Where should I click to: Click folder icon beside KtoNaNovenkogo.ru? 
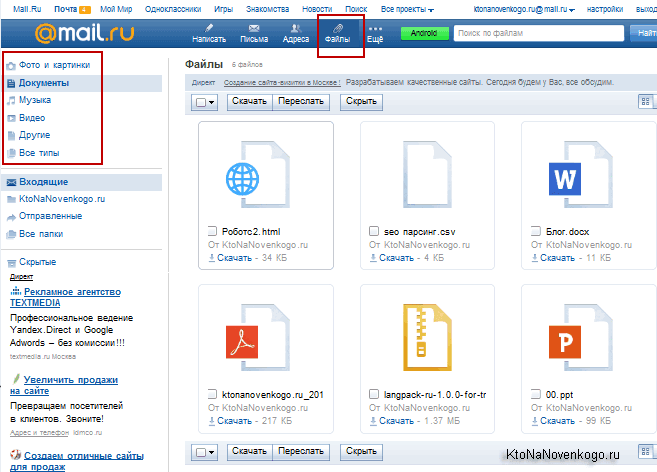pos(11,200)
